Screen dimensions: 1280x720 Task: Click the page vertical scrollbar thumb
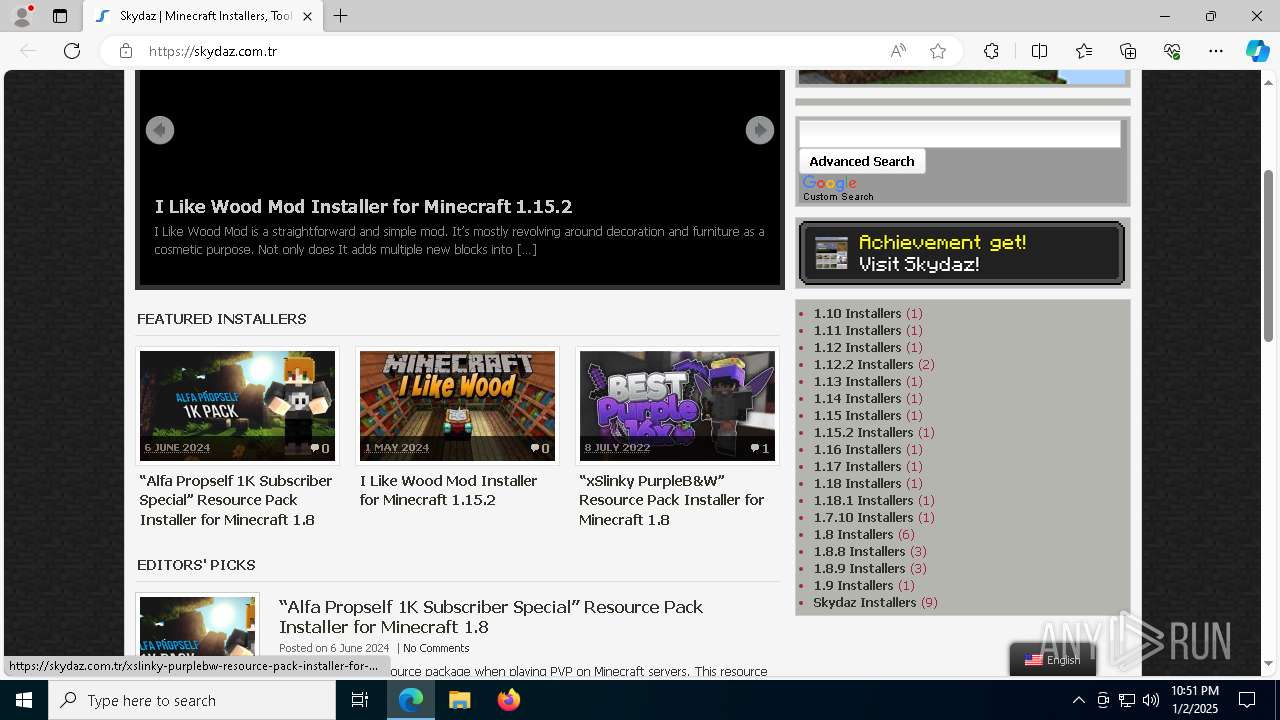[1268, 255]
